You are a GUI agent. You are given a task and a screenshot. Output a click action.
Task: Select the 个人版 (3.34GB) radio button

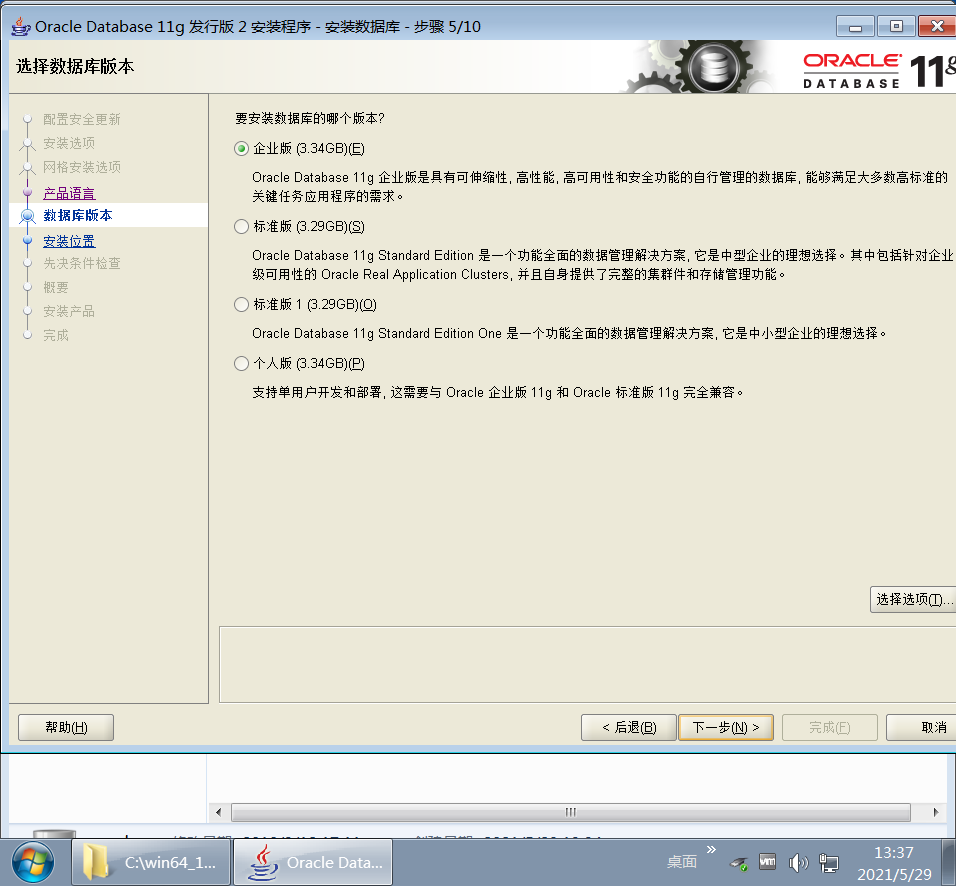click(241, 364)
